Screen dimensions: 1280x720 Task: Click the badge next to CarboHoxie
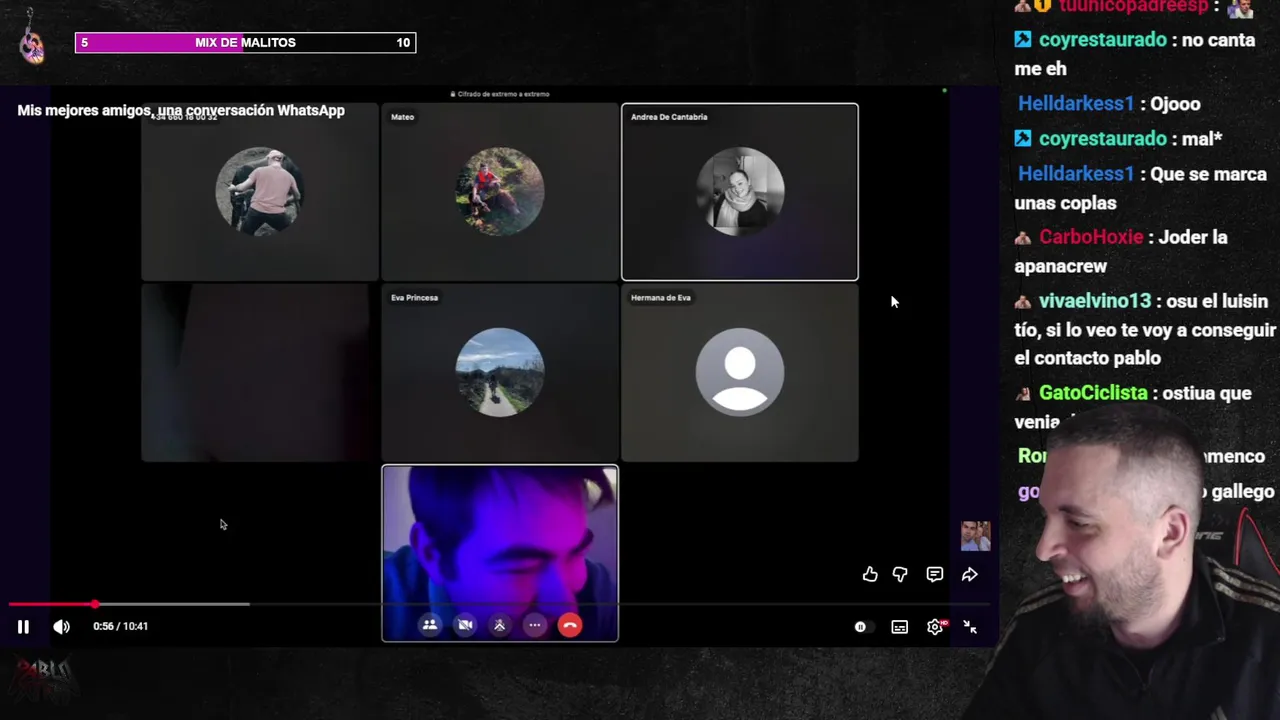1023,238
